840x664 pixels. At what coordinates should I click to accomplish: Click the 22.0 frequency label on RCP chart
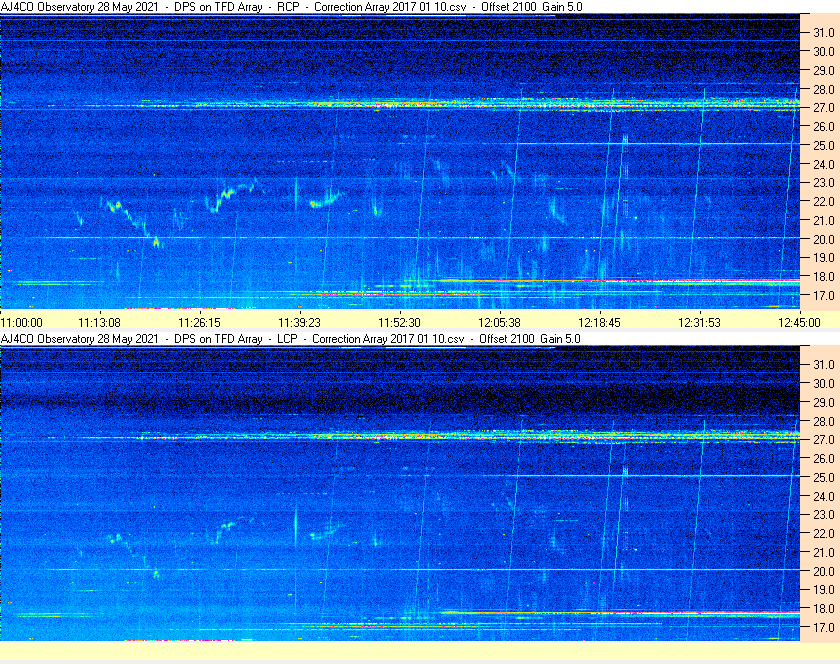[824, 202]
